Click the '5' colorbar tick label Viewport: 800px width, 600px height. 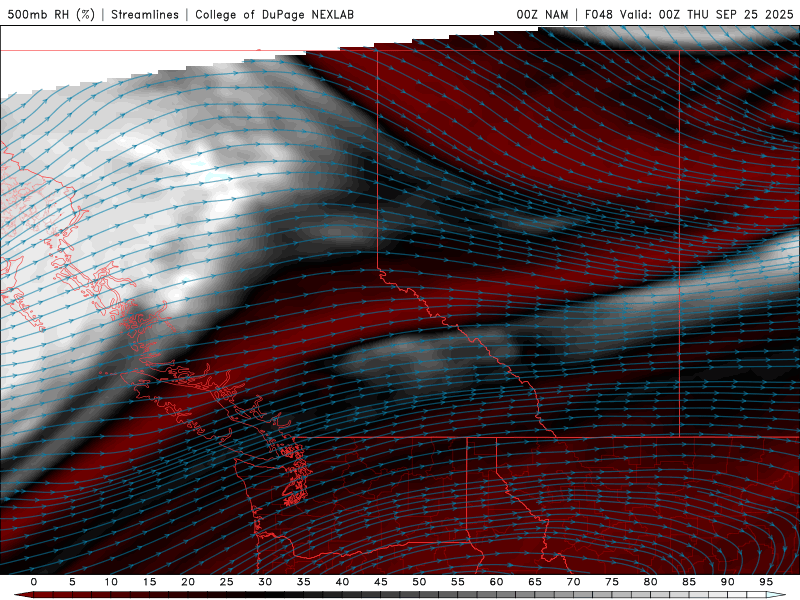72,582
